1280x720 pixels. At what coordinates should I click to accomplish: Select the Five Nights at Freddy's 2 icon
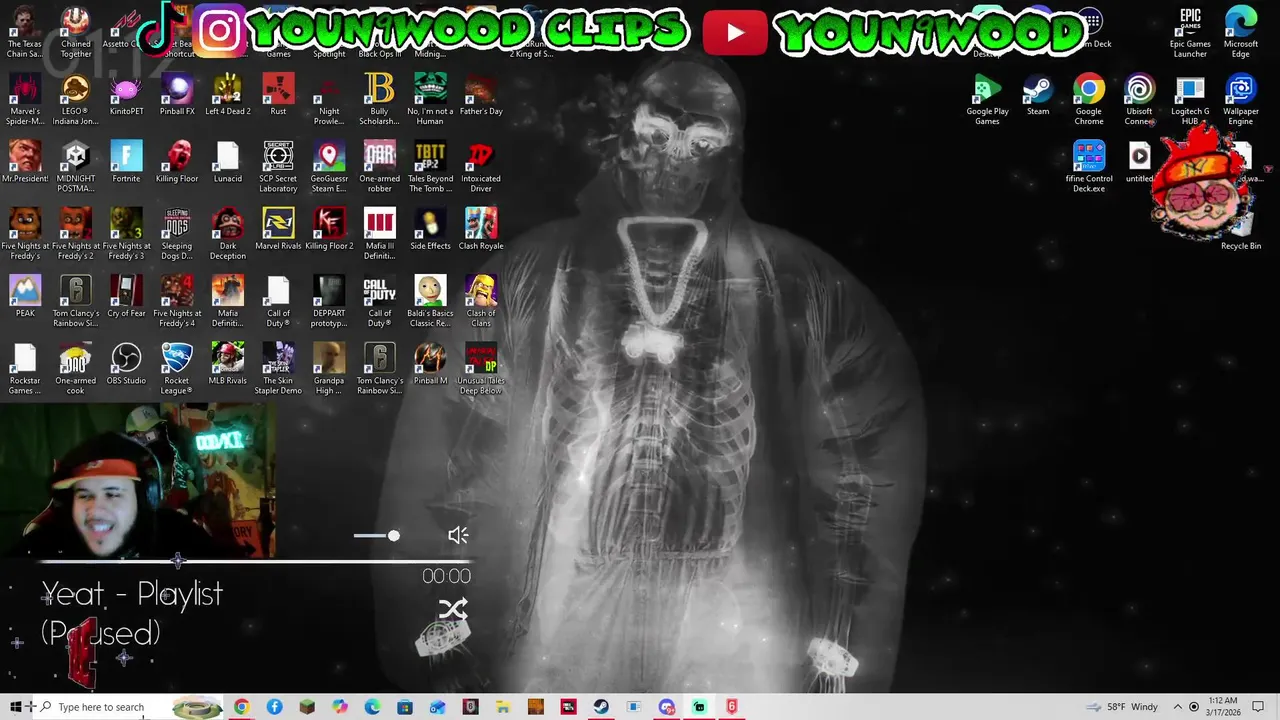coord(76,233)
